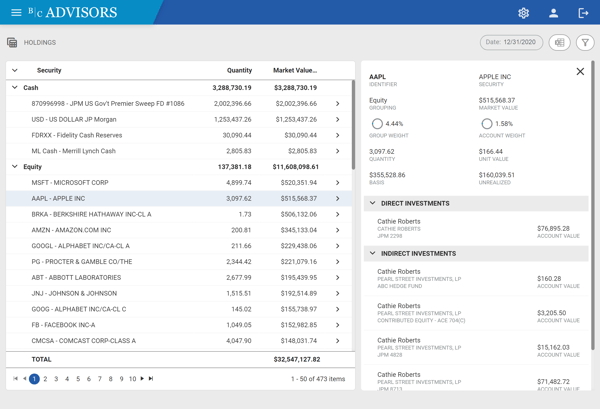The height and width of the screenshot is (409, 600).
Task: Go to first page of holdings
Action: tap(15, 378)
